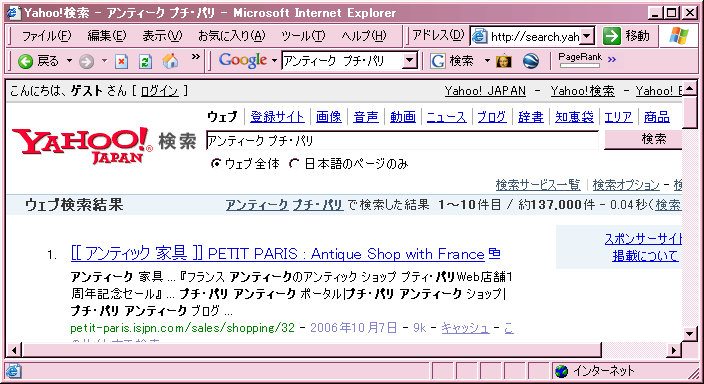Screen dimensions: 704x384
Task: Switch to 動画 search tab
Action: [403, 117]
